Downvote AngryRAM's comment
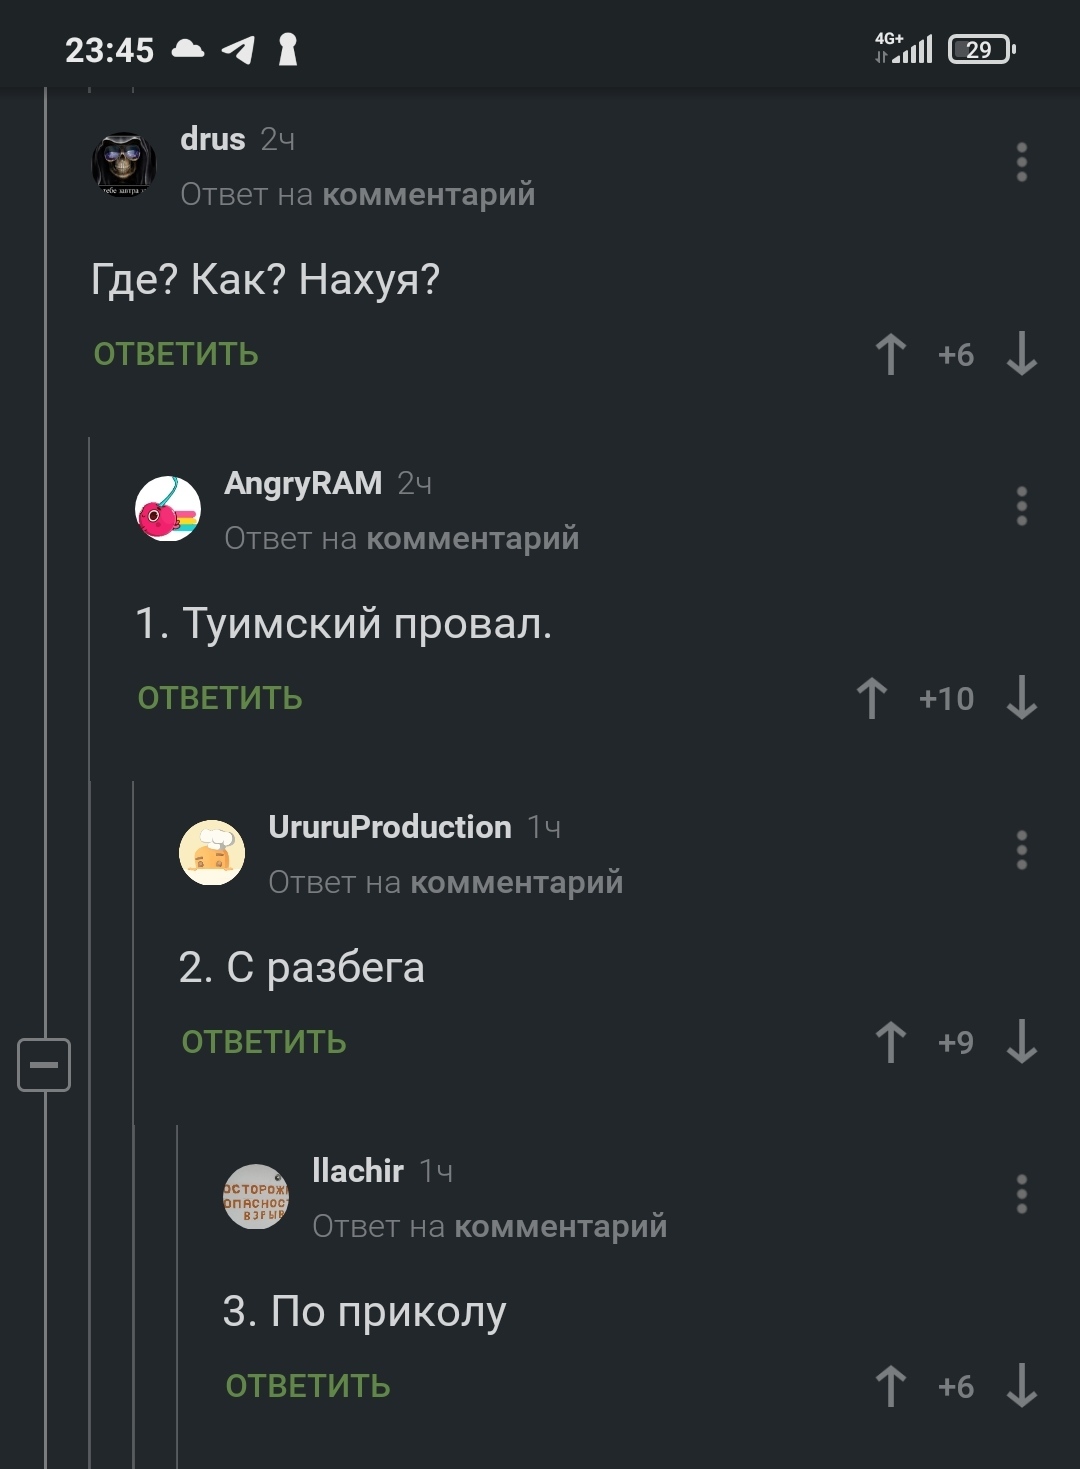 (x=1021, y=698)
